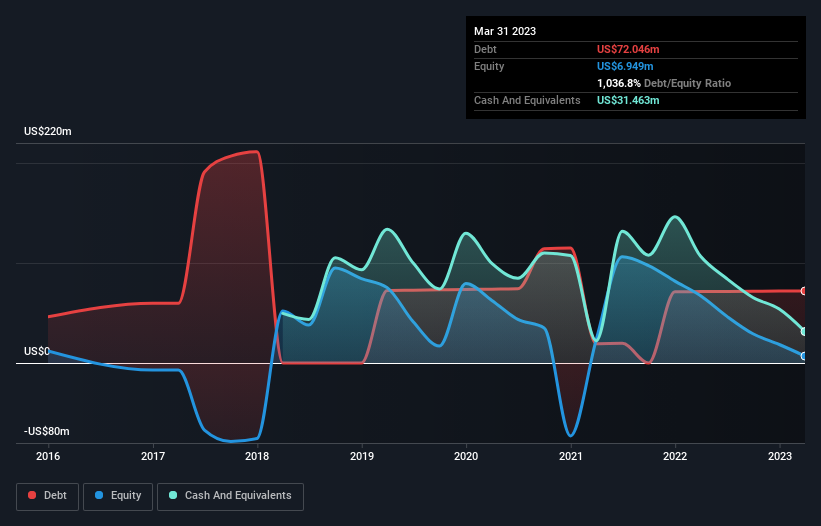Toggle the Equity series legend button

pos(118,496)
